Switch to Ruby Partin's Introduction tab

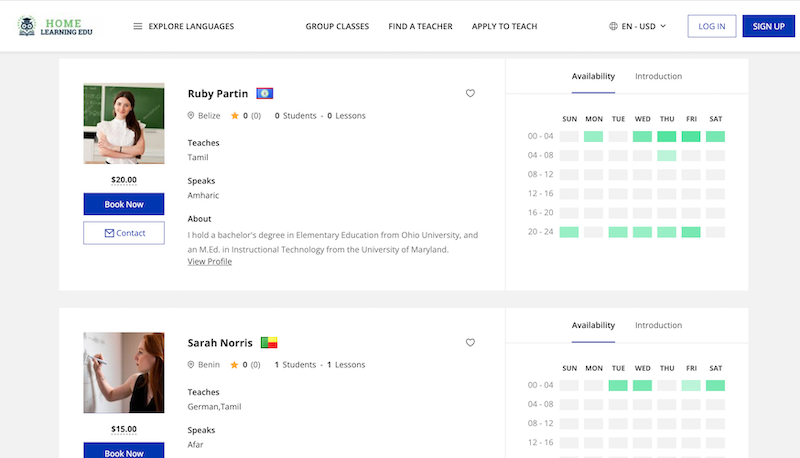(x=658, y=76)
